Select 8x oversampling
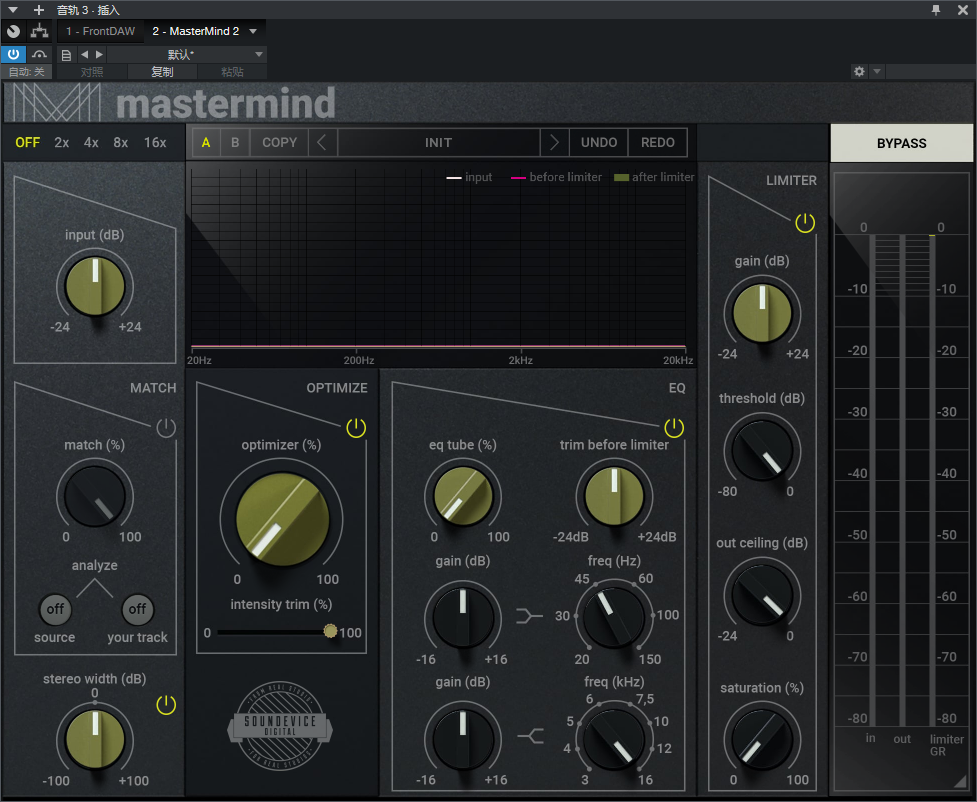This screenshot has width=977, height=802. click(x=121, y=143)
